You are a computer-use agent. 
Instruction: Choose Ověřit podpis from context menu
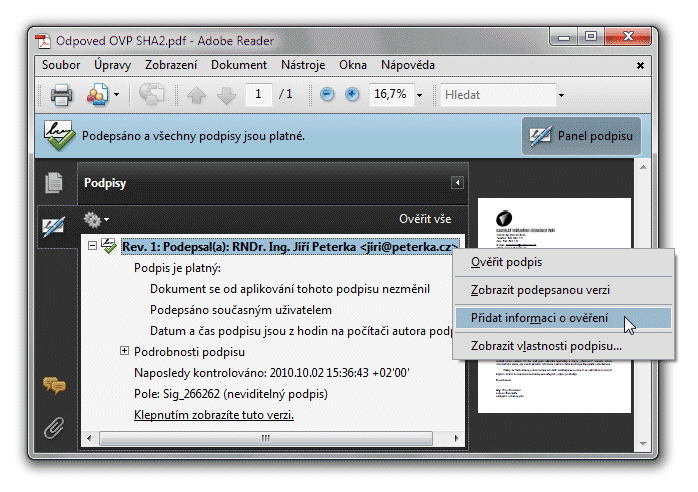coord(563,262)
